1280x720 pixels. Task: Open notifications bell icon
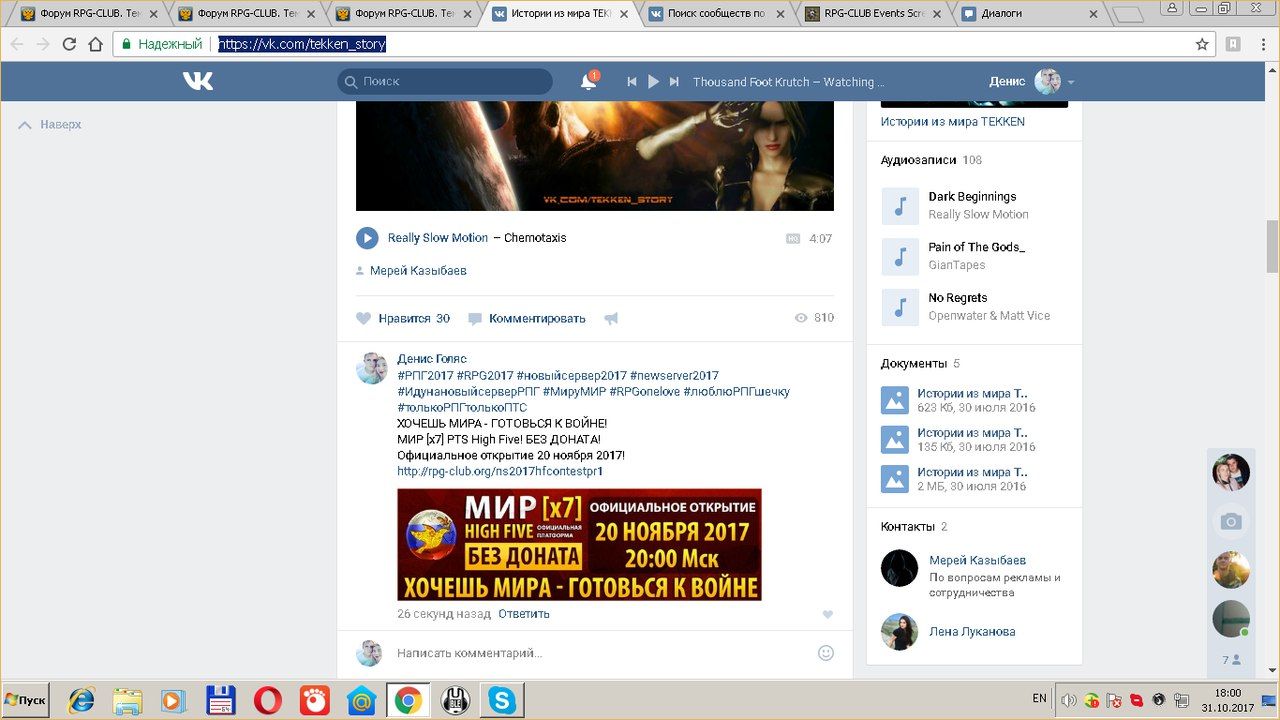pos(588,81)
